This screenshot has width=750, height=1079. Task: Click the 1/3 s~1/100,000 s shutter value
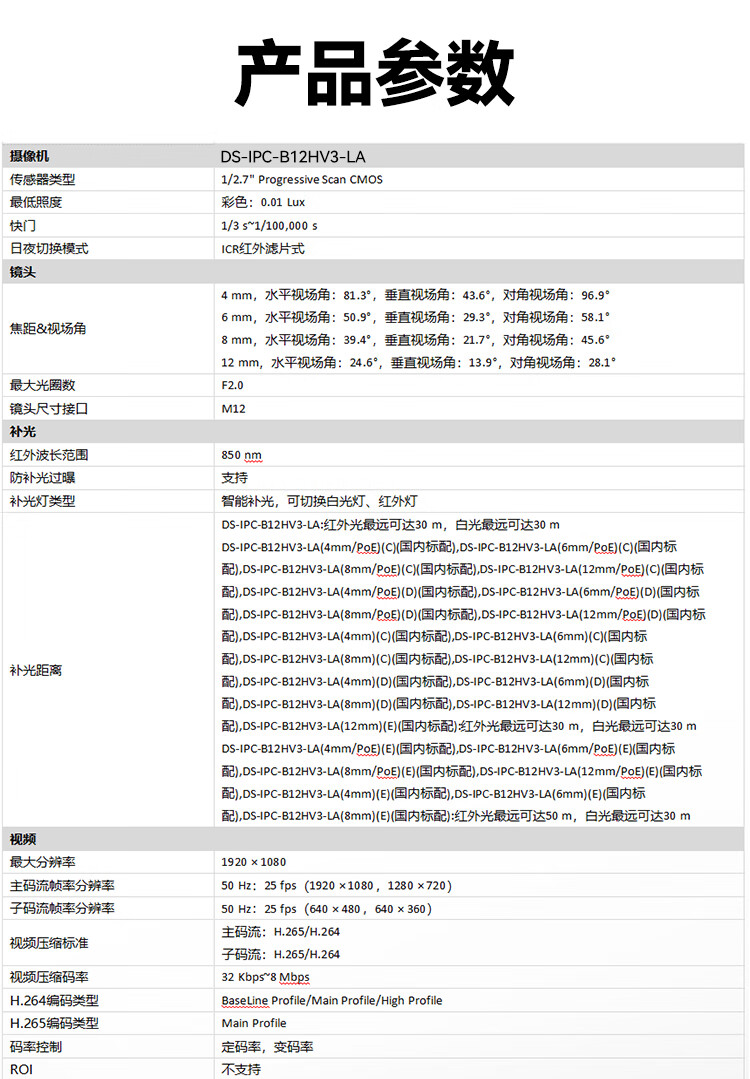(269, 226)
